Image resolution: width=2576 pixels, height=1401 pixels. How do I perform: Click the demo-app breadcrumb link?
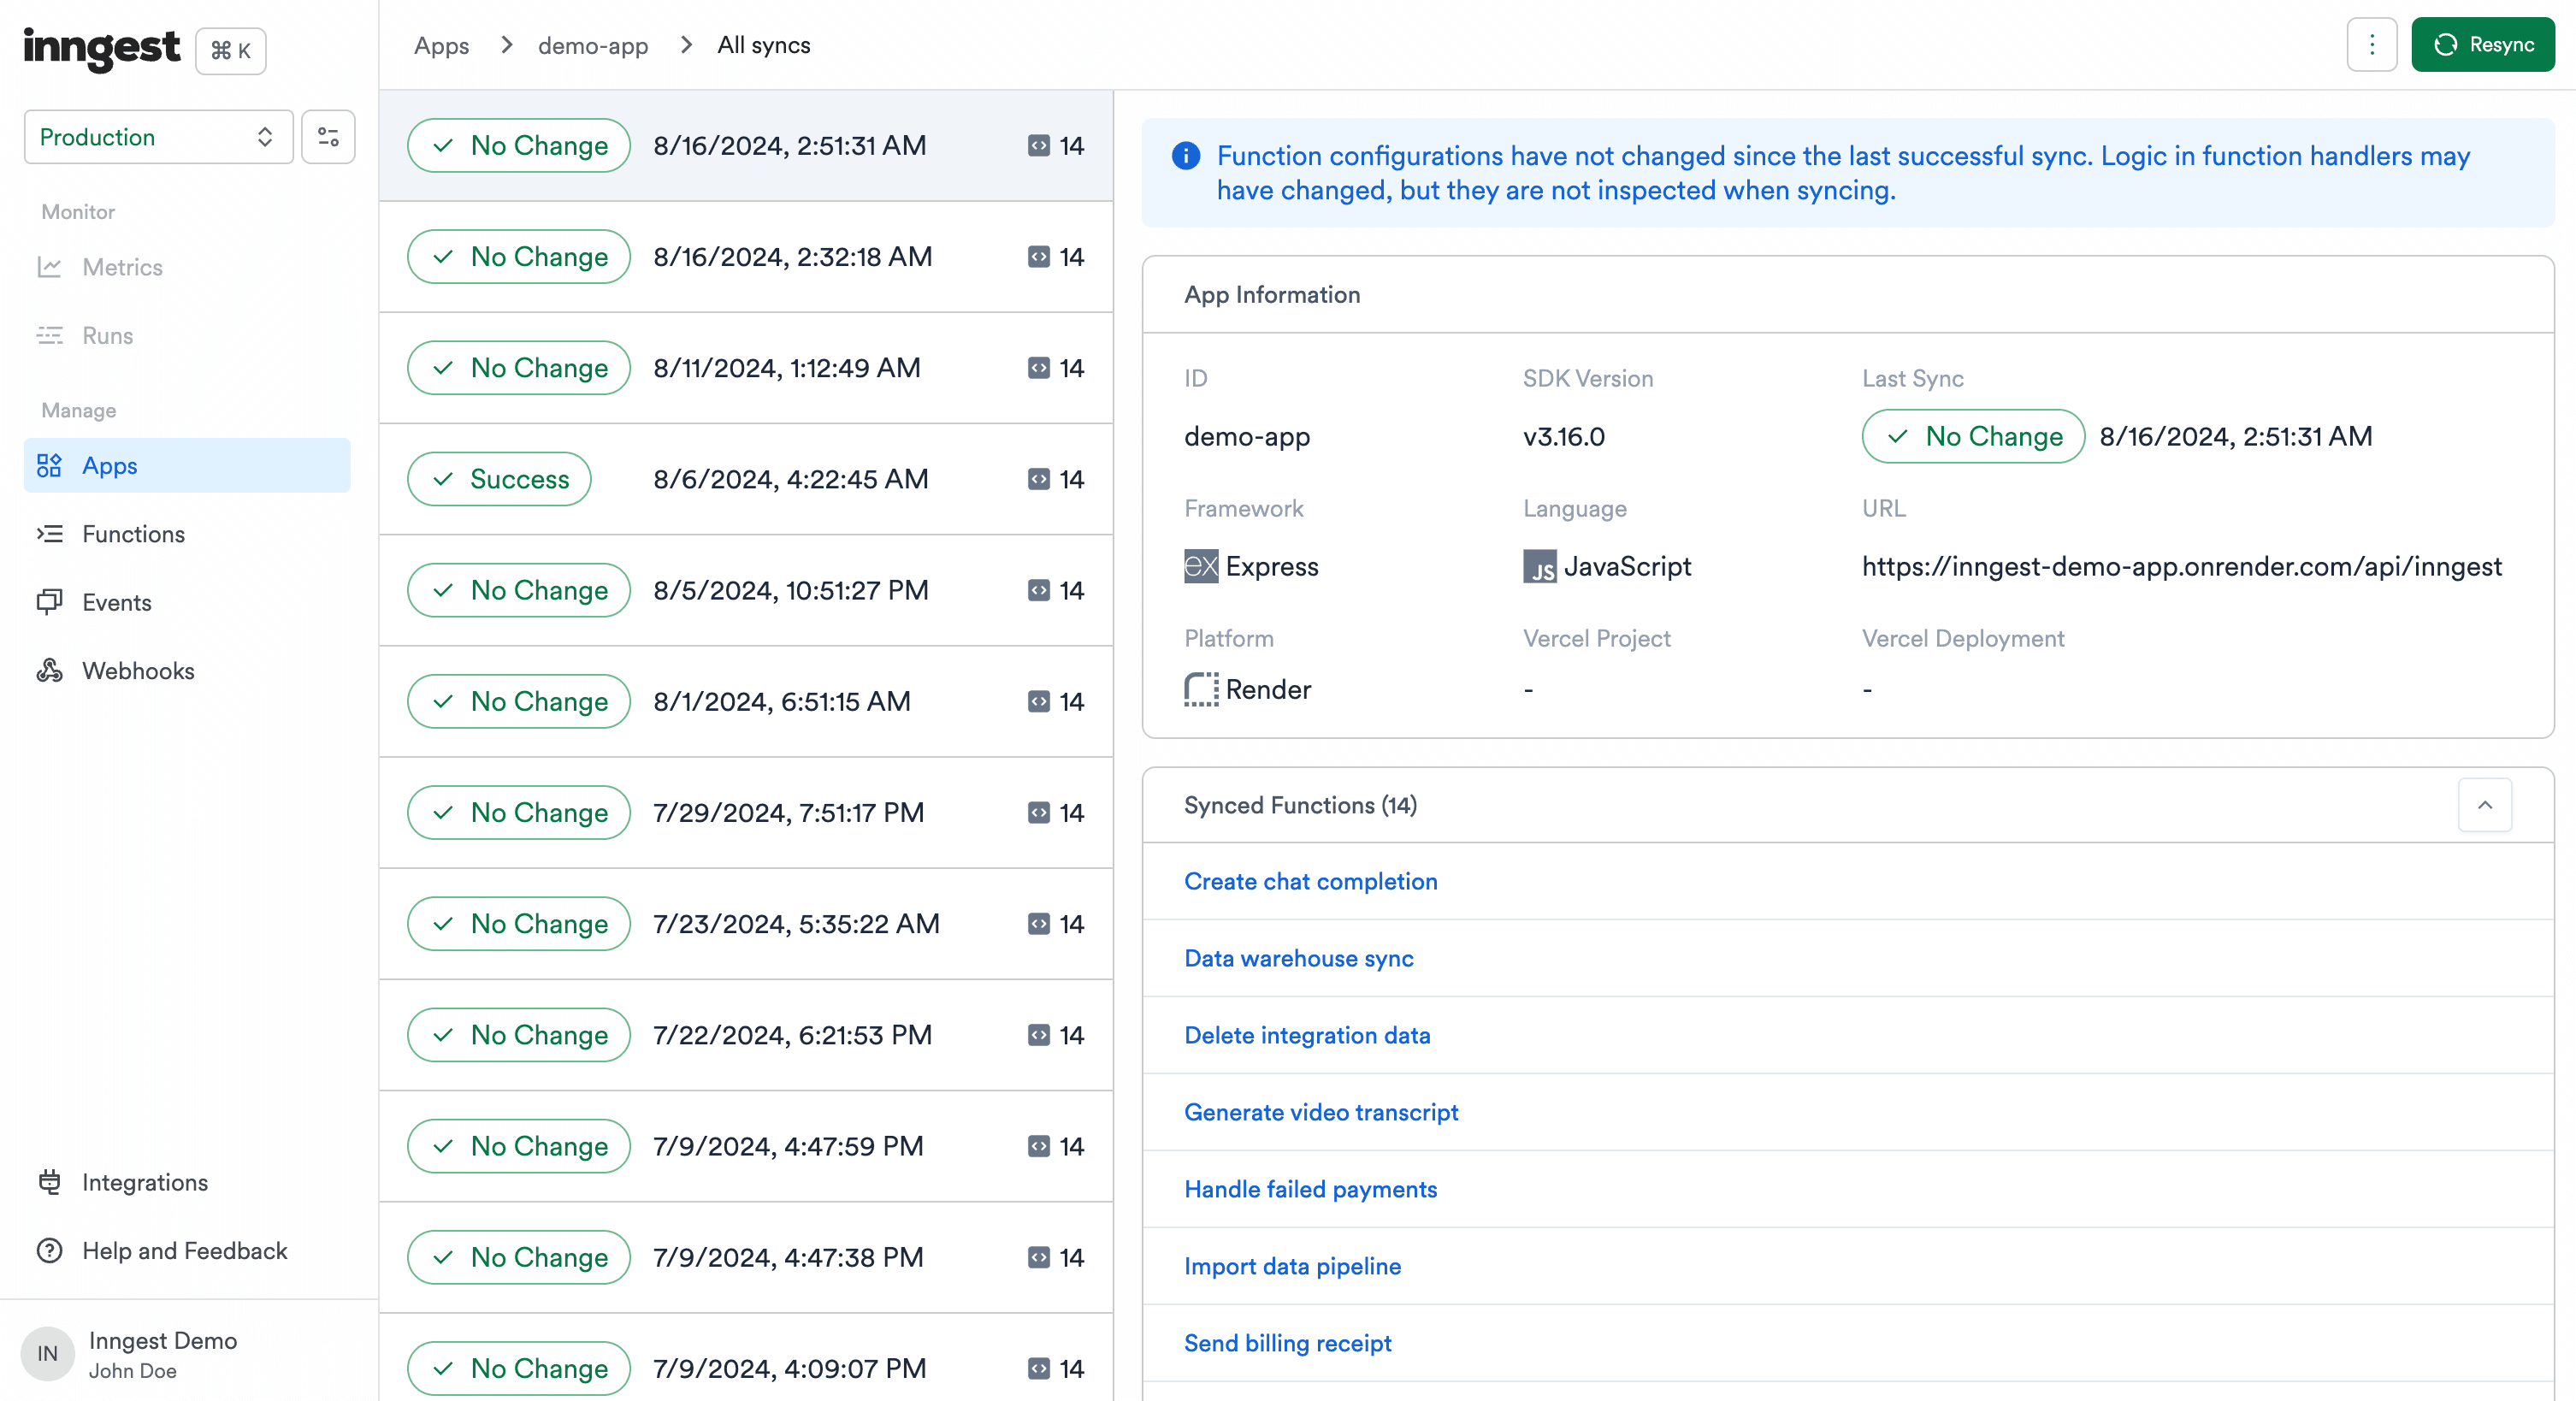point(594,43)
